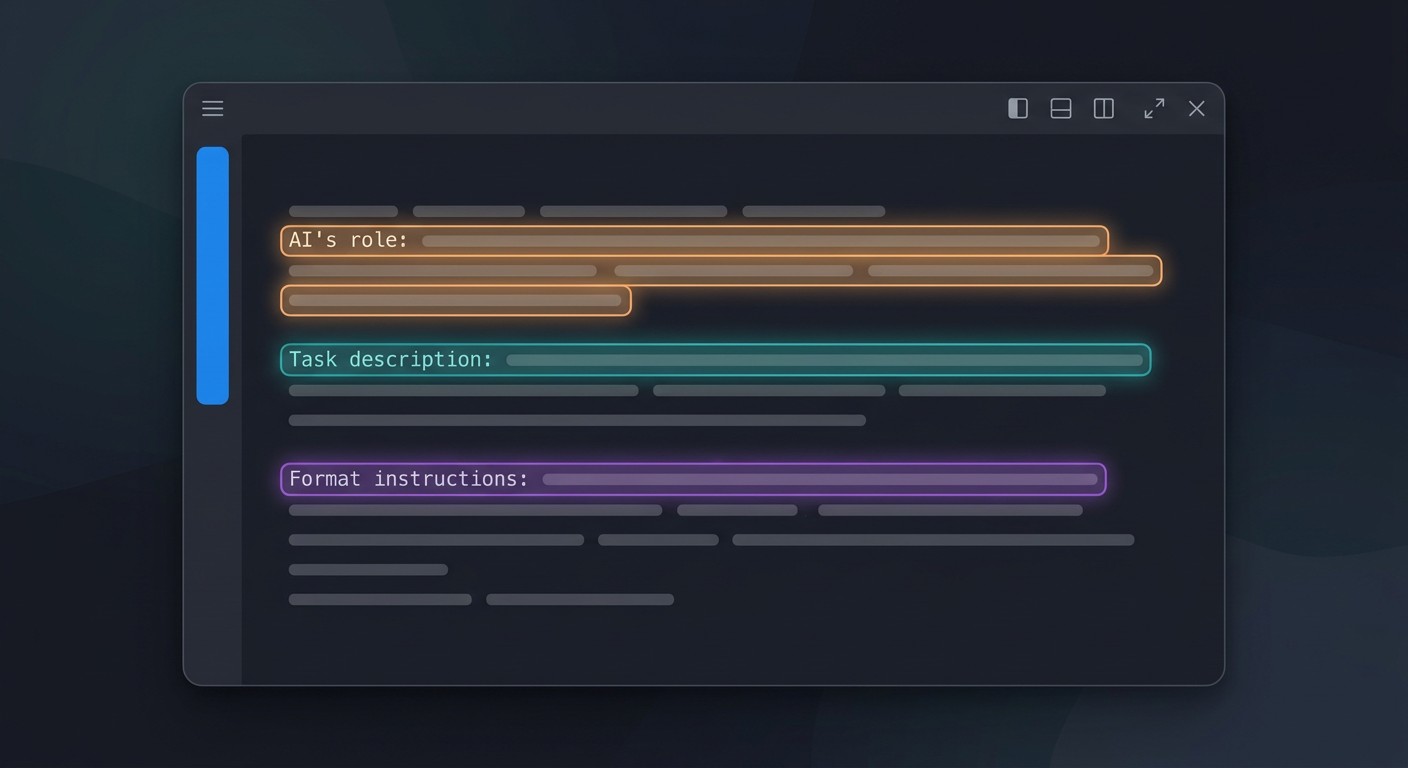The image size is (1408, 768).
Task: Click the placeholder row just below Task description
Action: (697, 390)
